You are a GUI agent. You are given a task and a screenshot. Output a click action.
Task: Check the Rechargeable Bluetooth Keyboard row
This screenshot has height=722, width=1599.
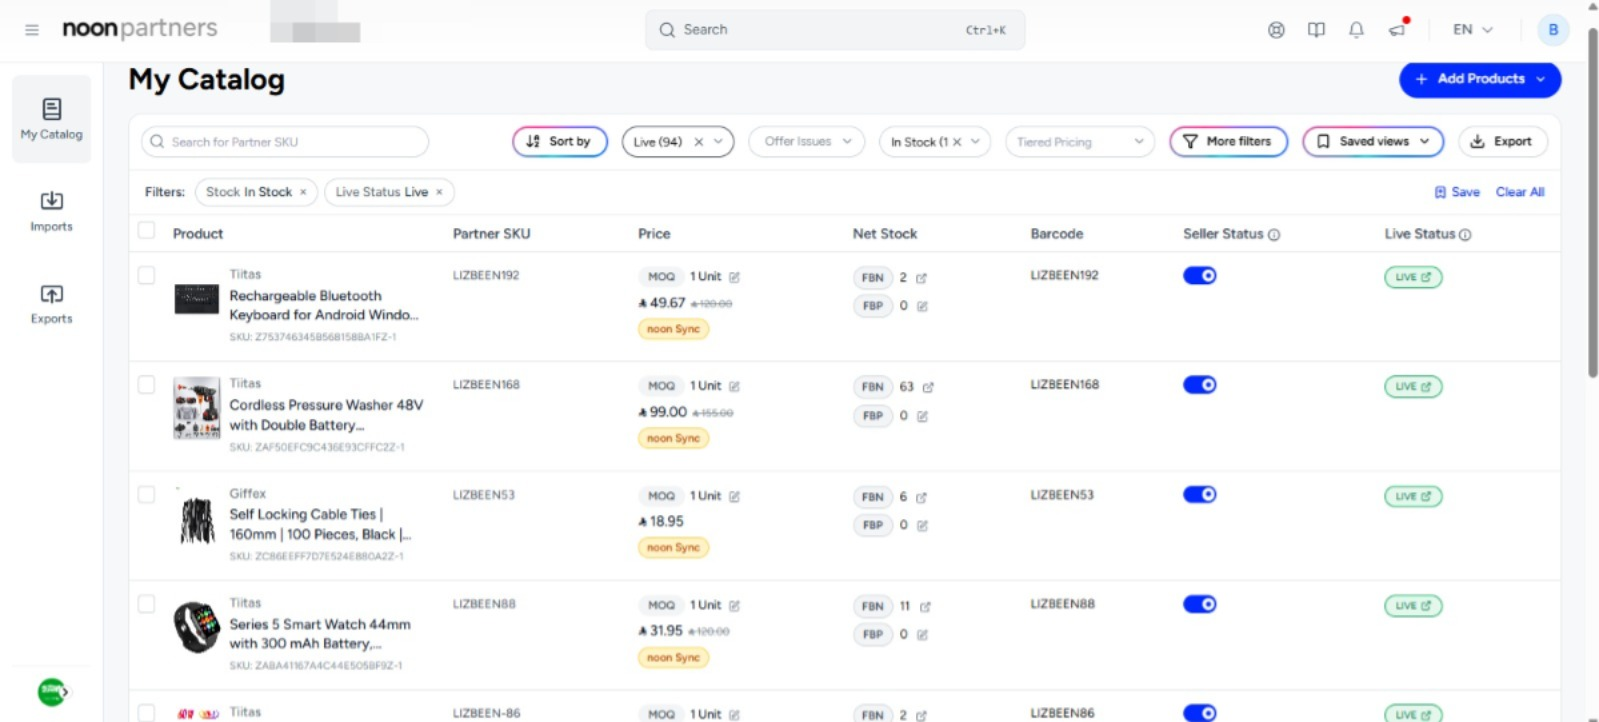click(x=147, y=275)
